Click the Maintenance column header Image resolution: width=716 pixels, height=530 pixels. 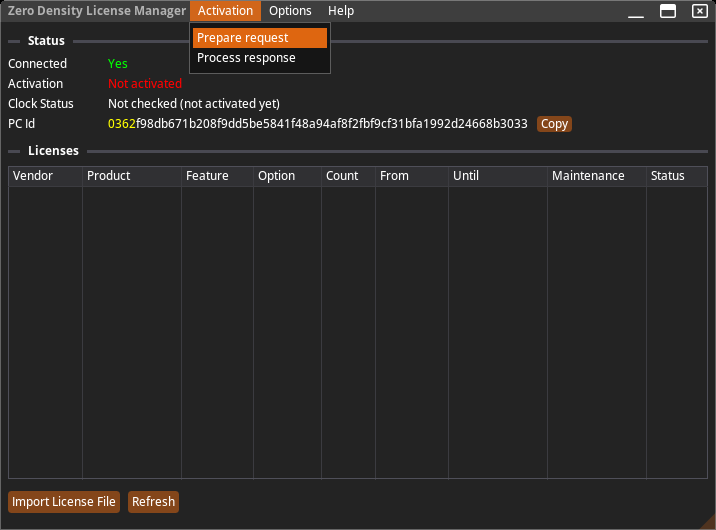(x=596, y=176)
